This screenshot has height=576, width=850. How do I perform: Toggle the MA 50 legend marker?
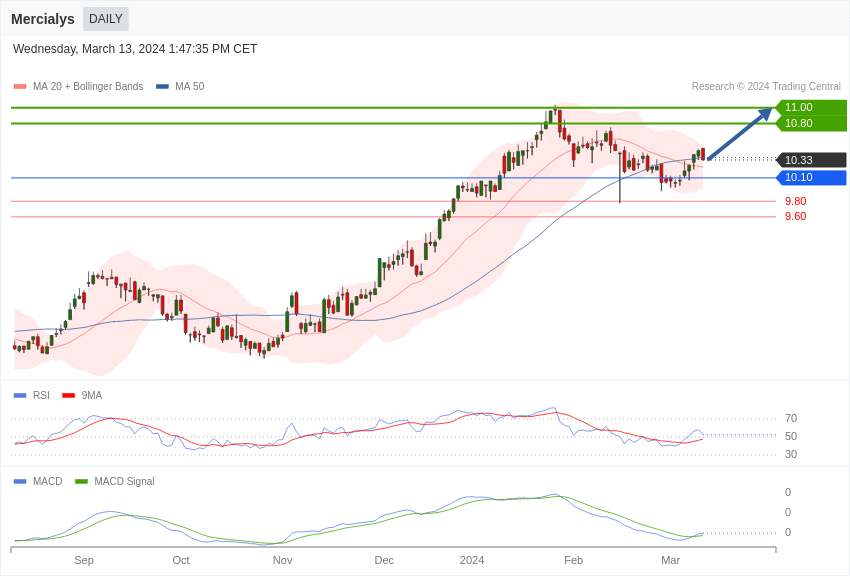point(162,87)
